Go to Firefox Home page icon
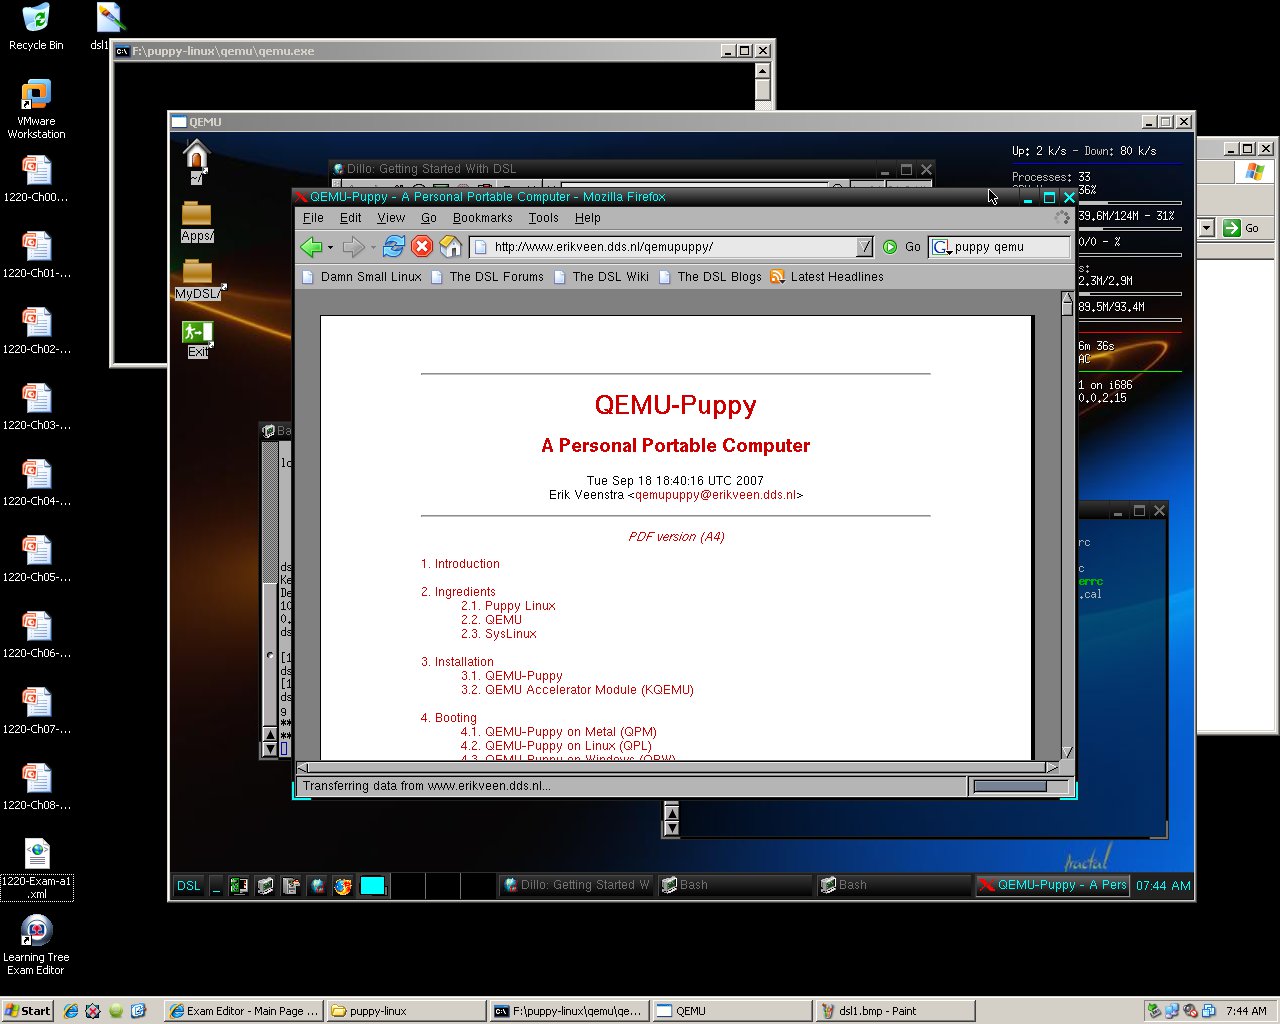 (x=451, y=247)
